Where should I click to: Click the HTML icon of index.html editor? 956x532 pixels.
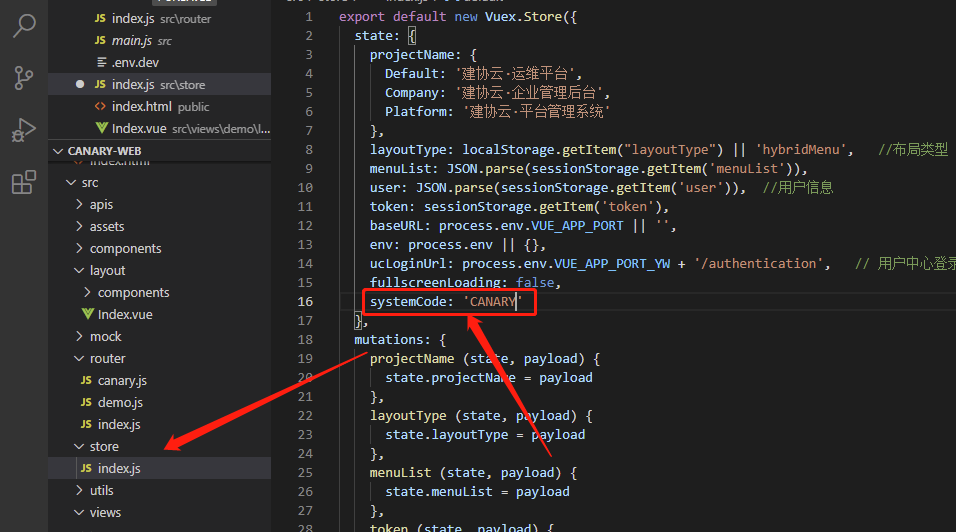point(100,107)
